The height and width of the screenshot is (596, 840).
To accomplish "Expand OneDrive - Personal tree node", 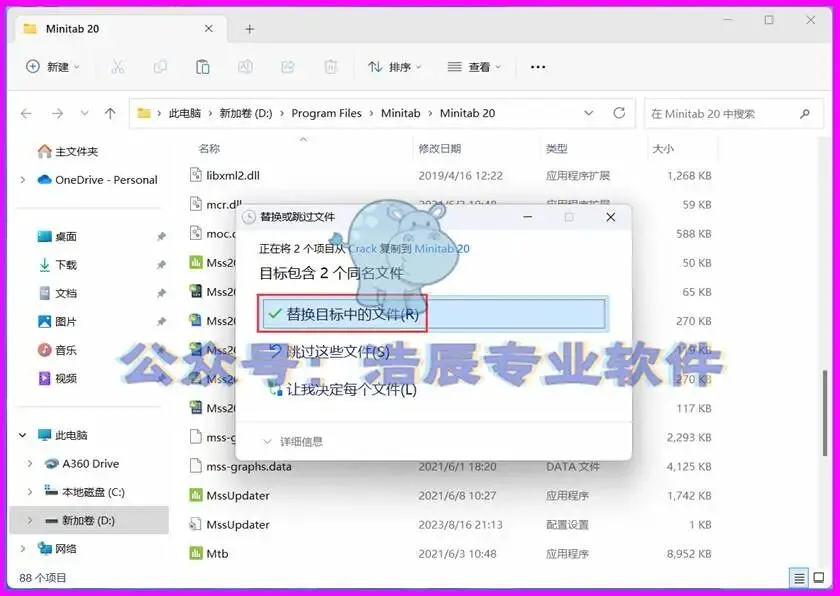I will [x=23, y=180].
